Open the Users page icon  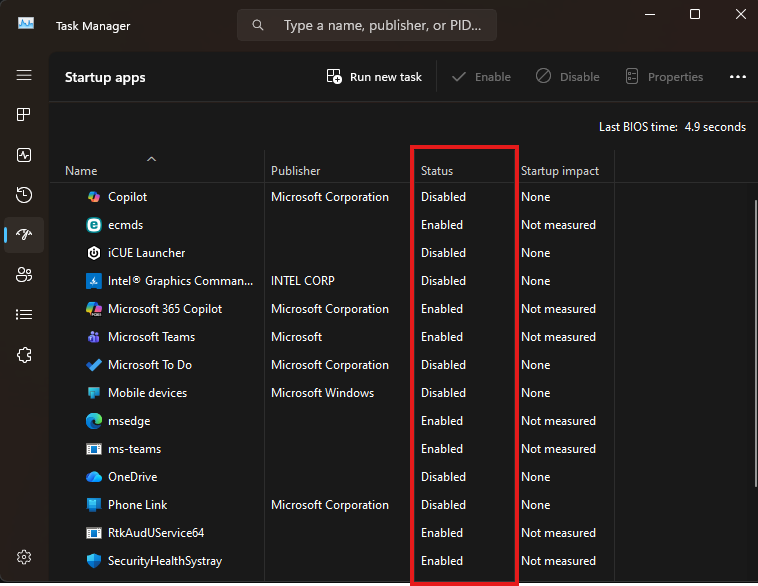click(x=24, y=275)
